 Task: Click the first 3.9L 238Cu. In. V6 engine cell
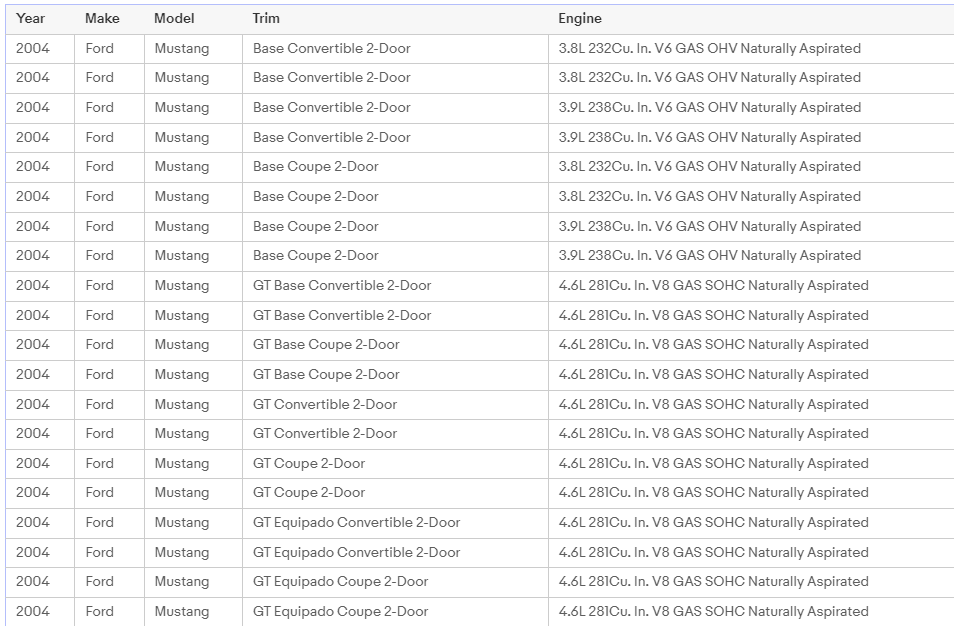(709, 107)
